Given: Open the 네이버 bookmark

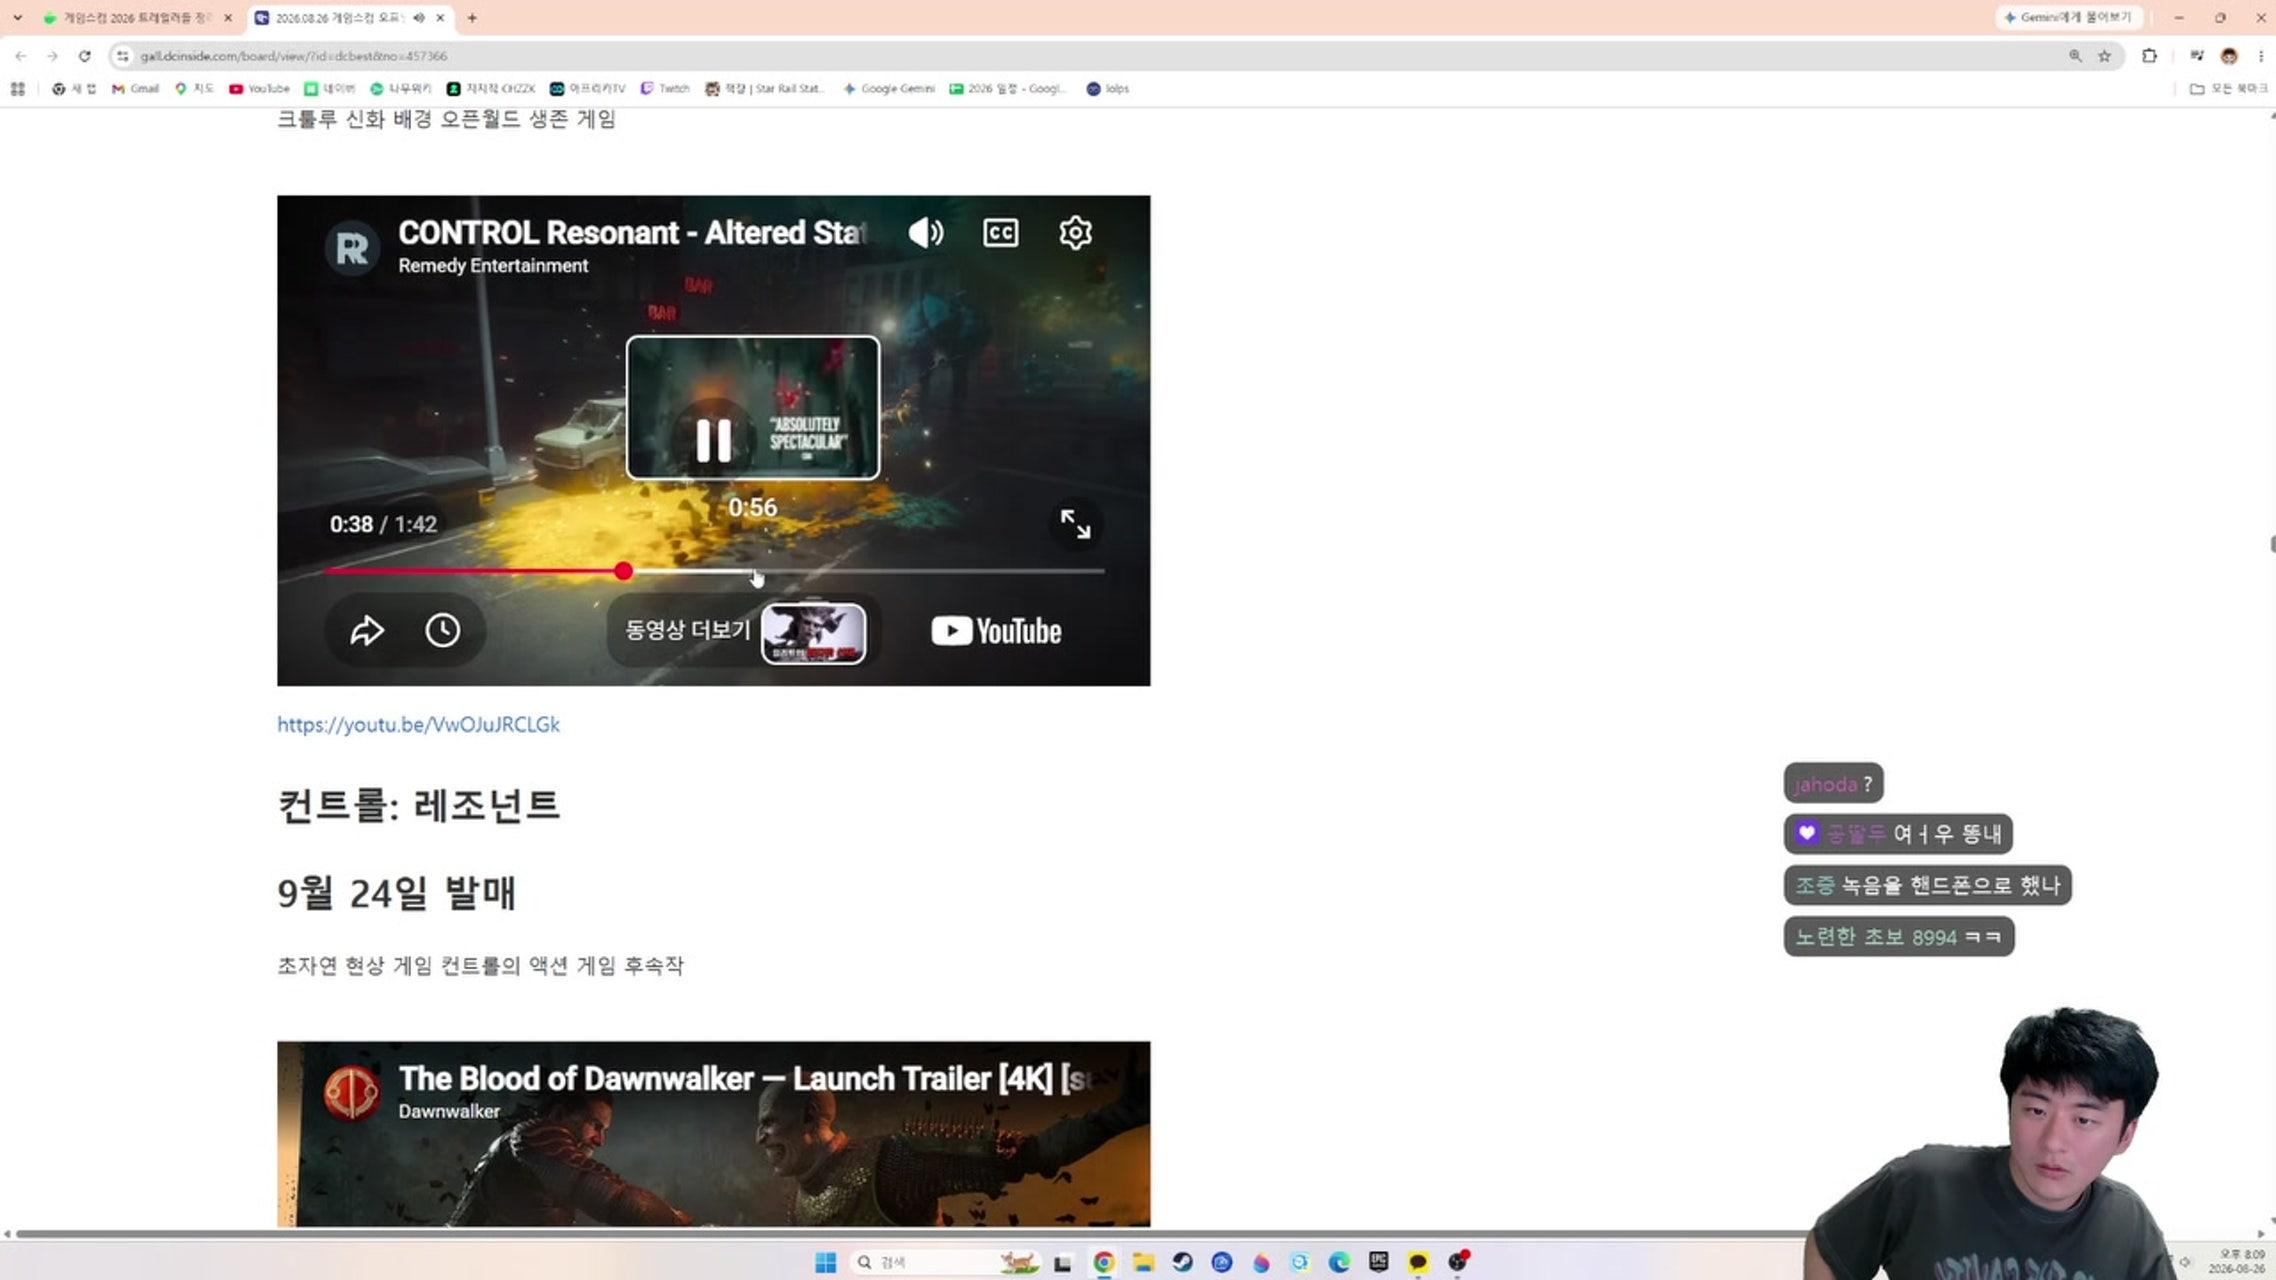Looking at the screenshot, I should 330,89.
